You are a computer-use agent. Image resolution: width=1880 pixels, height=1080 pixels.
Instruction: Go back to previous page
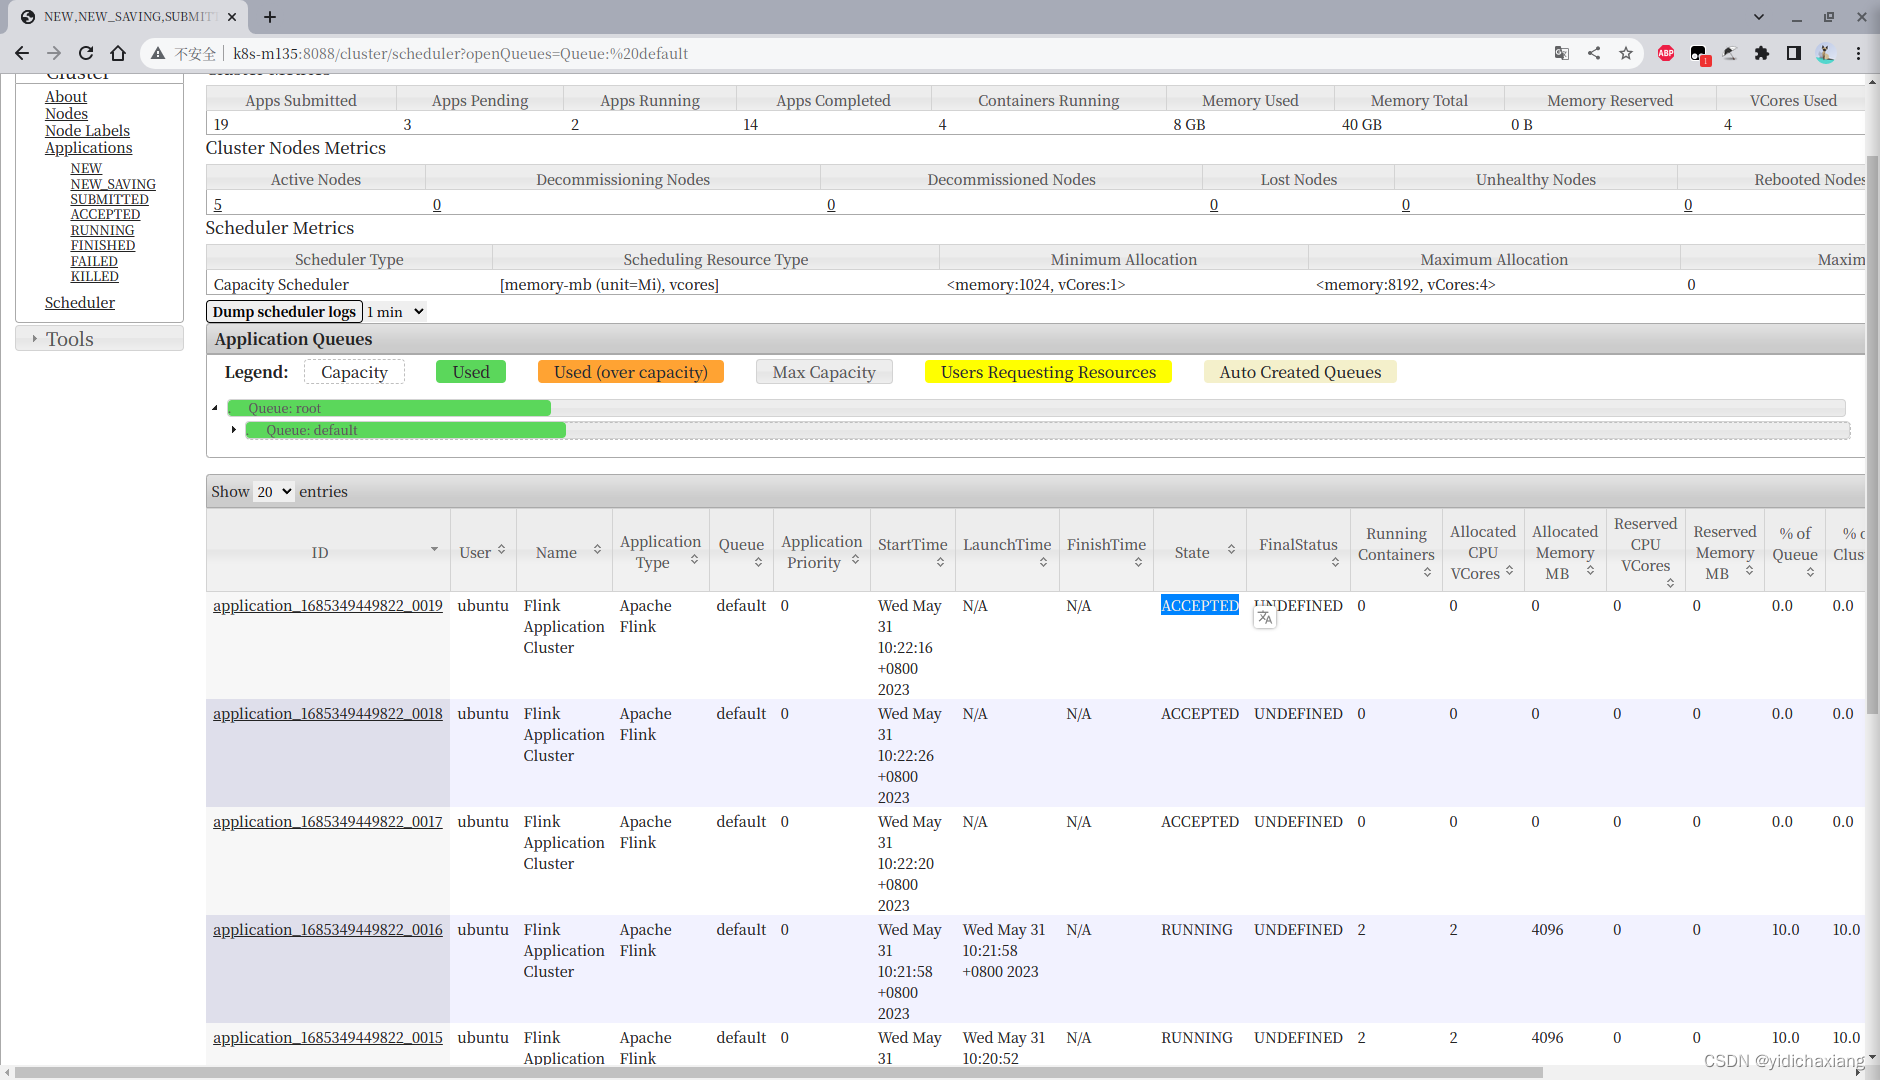pyautogui.click(x=22, y=53)
